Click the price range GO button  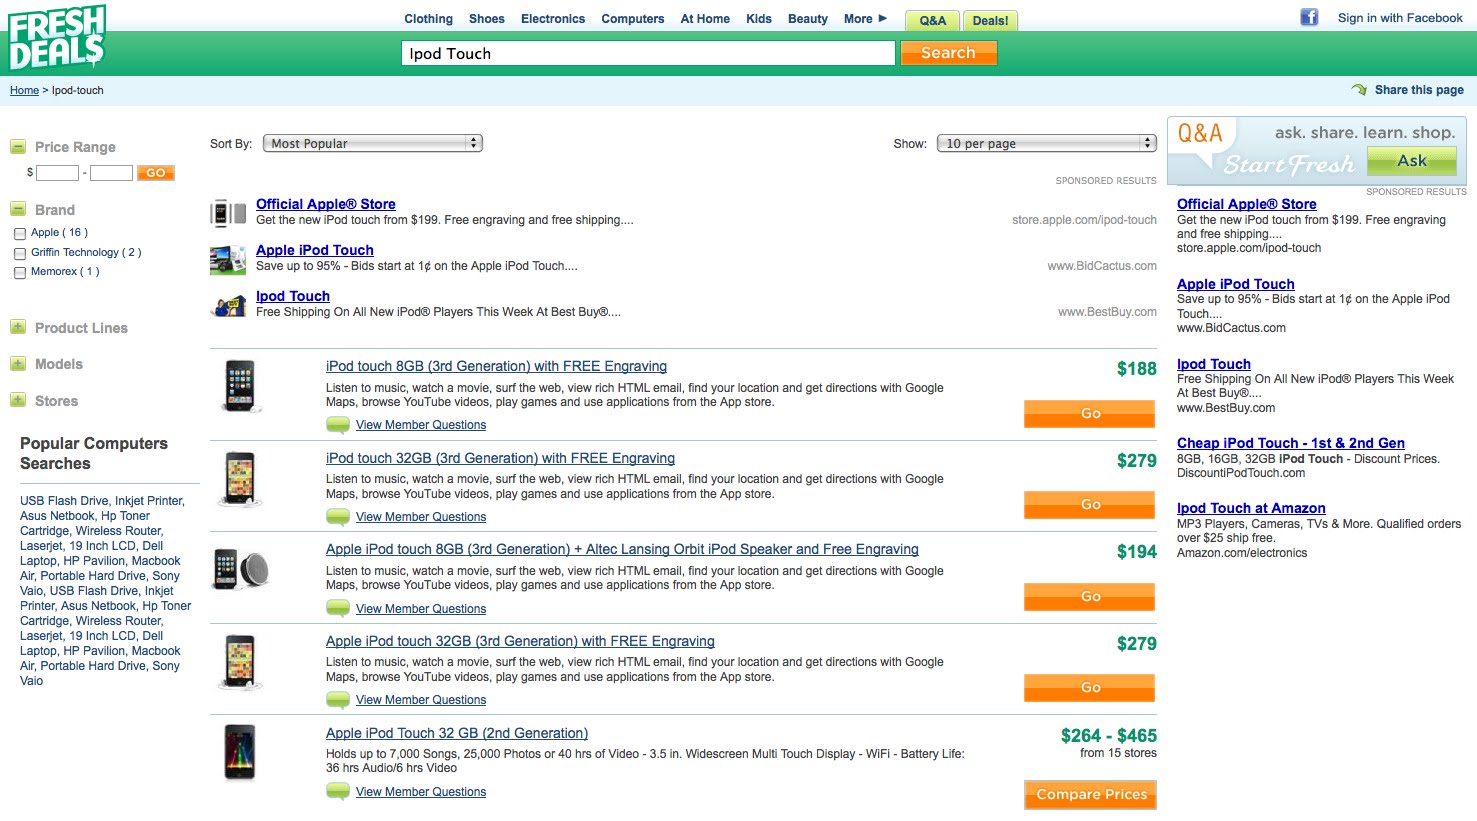point(156,173)
